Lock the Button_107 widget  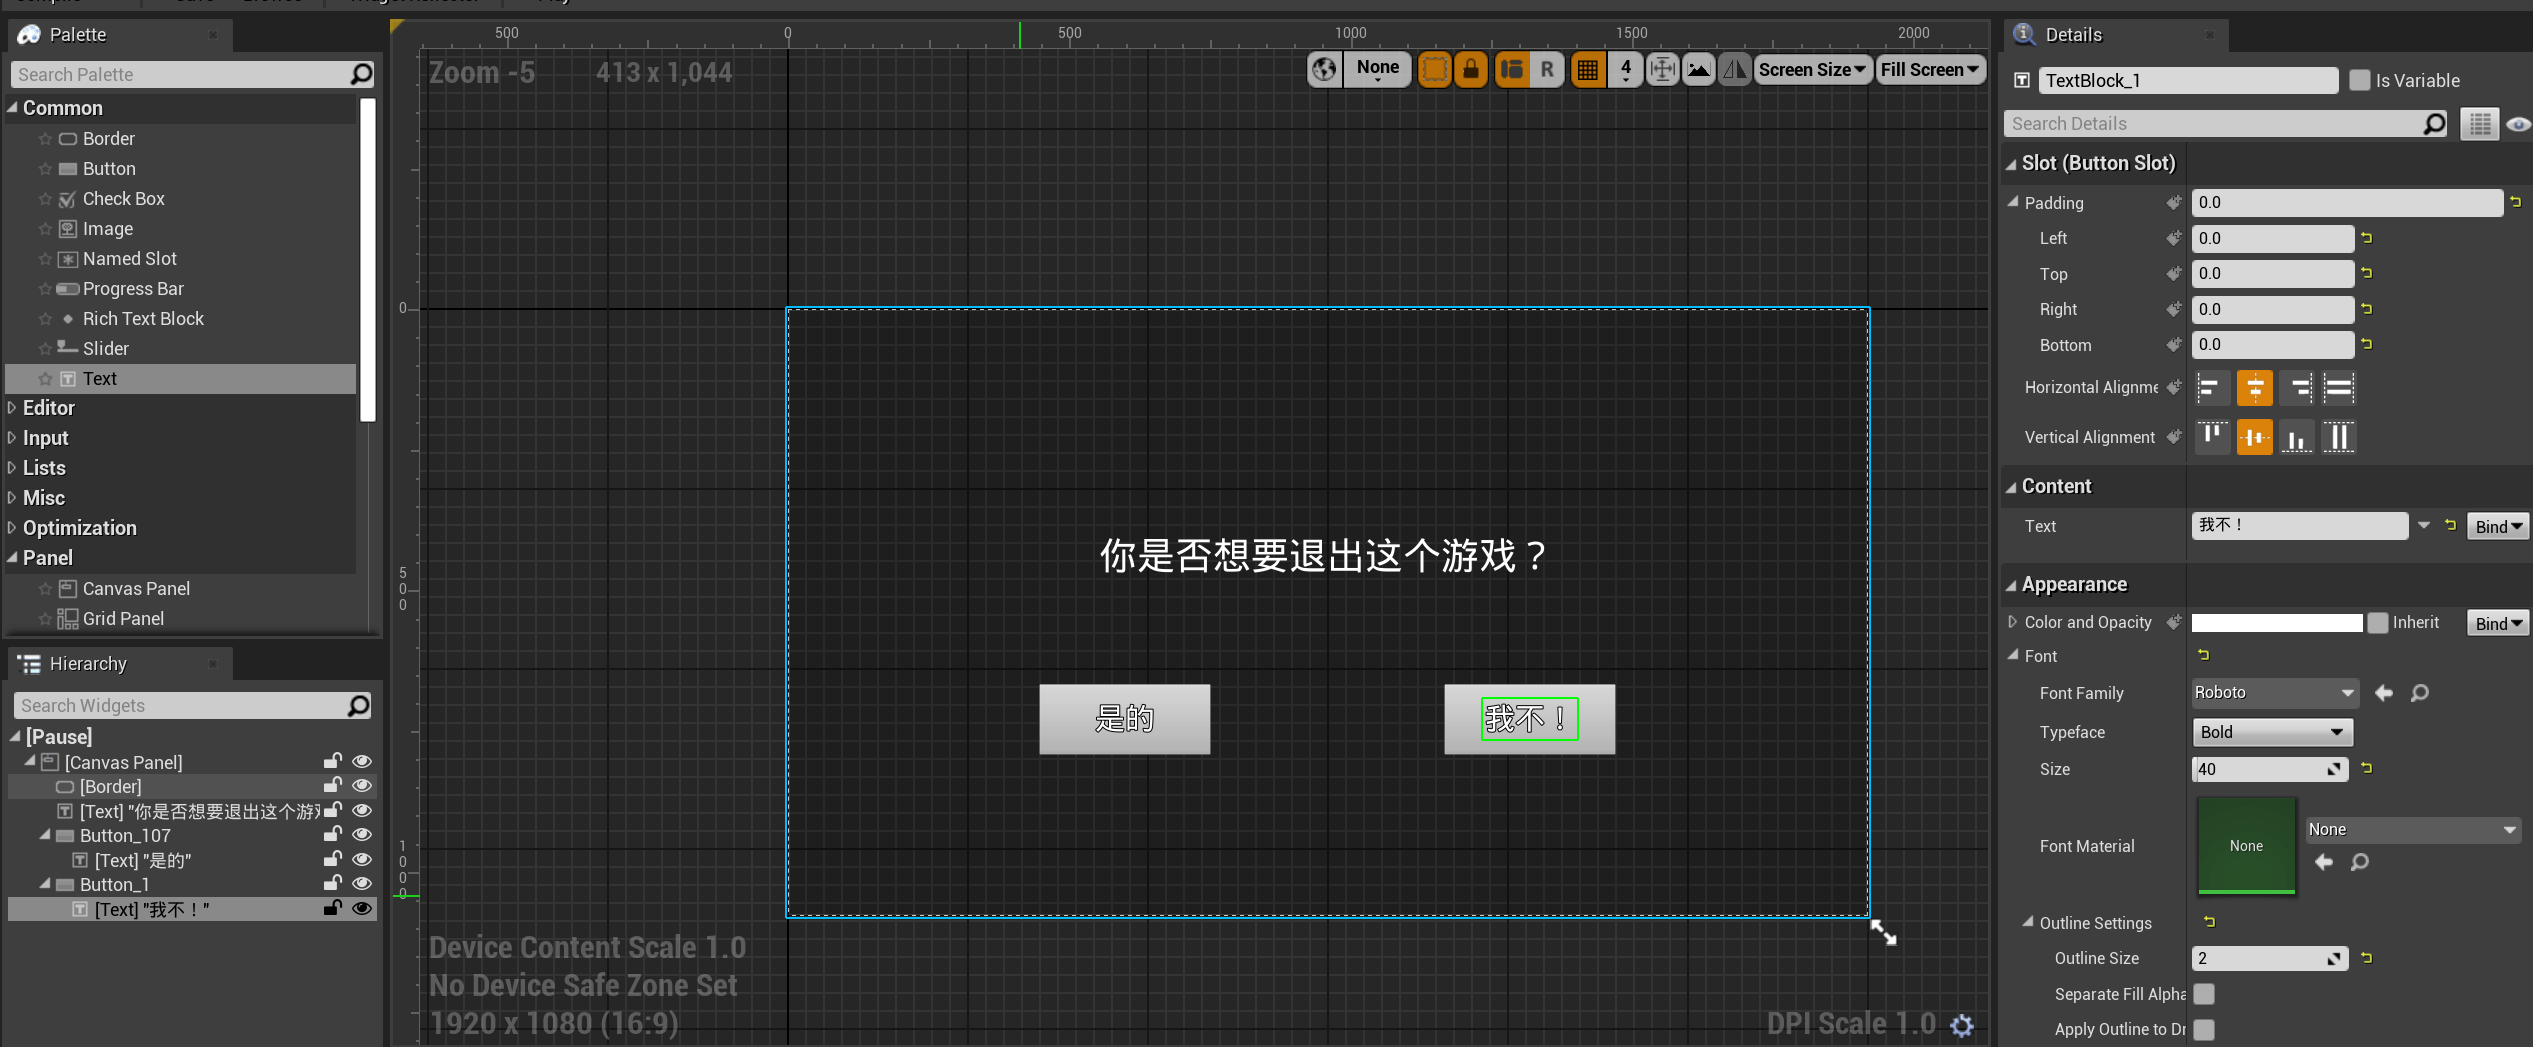coord(332,834)
